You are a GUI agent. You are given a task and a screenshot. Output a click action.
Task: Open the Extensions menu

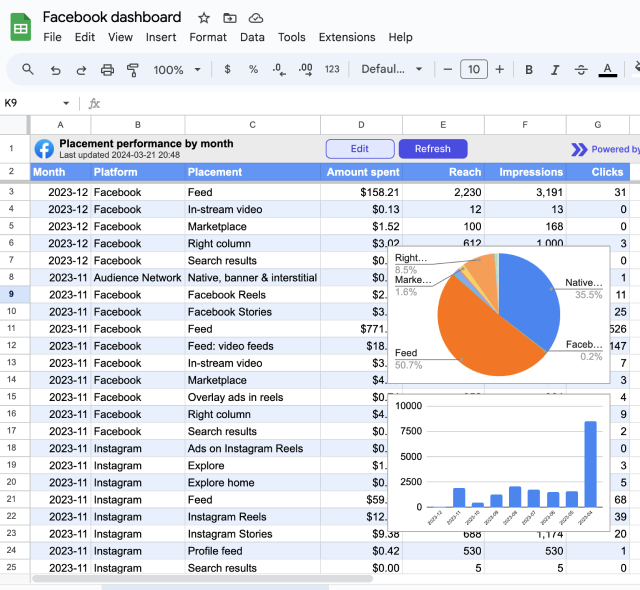tap(347, 37)
